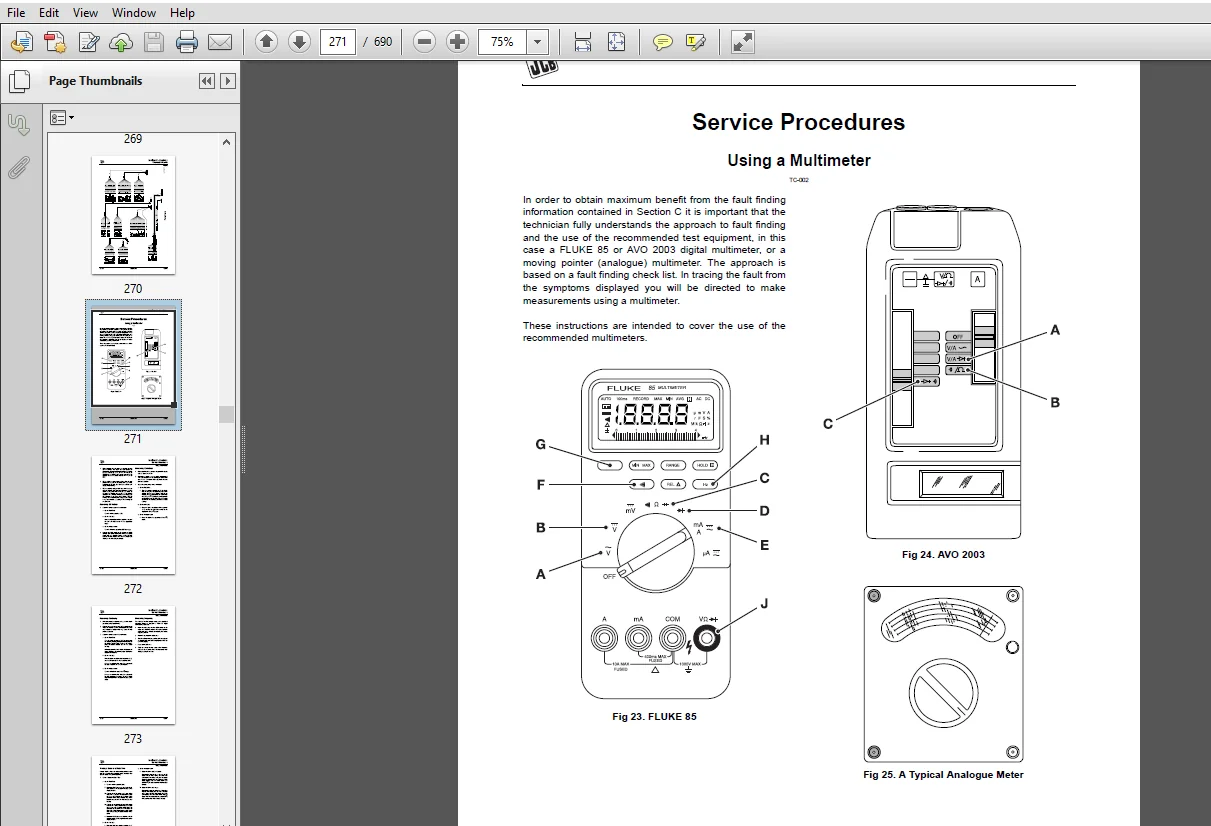Image resolution: width=1211 pixels, height=826 pixels.
Task: Click the thumbnail scrollbar up arrow
Action: click(x=227, y=142)
